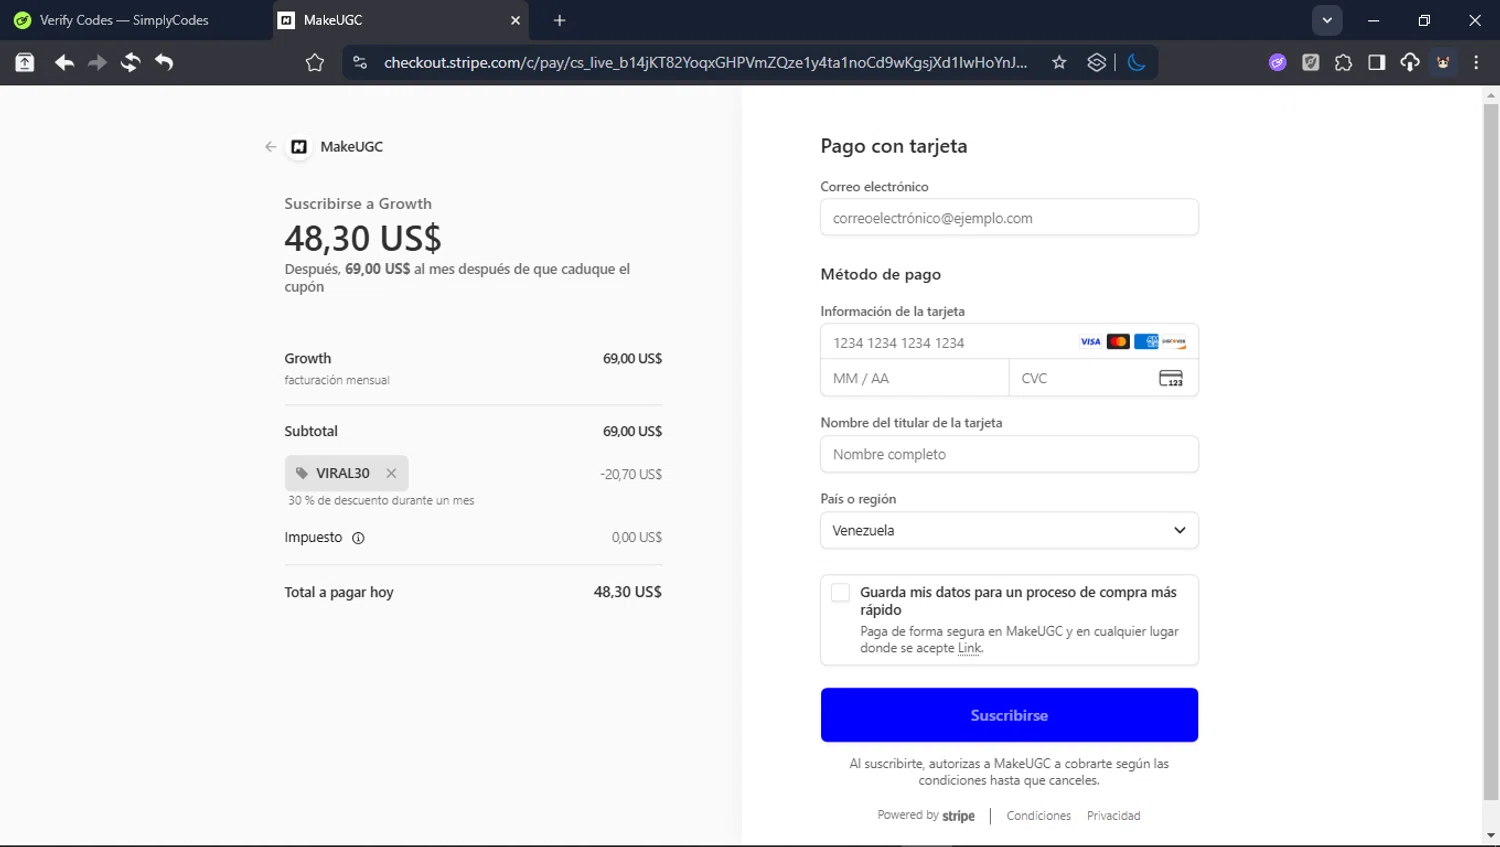Open the extensions puzzle piece menu

(1343, 62)
